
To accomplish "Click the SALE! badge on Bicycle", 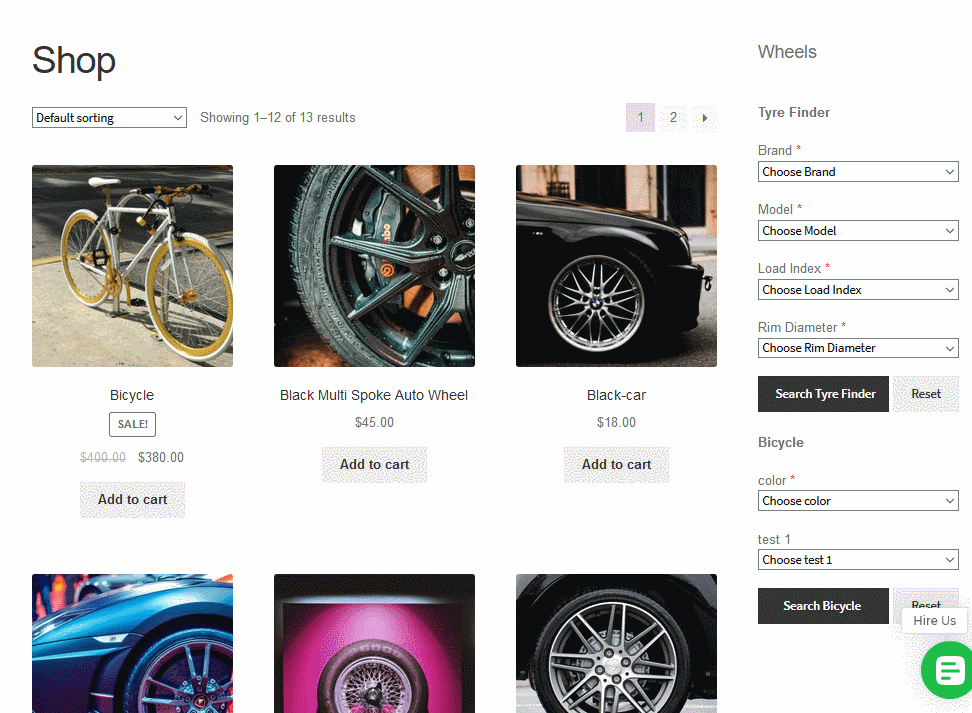I will click(x=133, y=424).
